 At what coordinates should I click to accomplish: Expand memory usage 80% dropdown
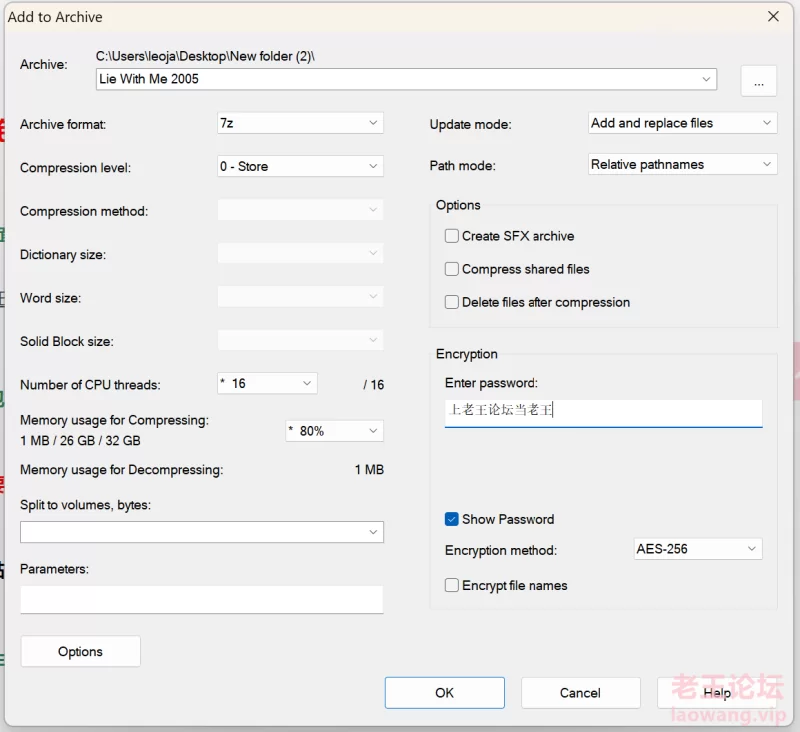[x=334, y=431]
